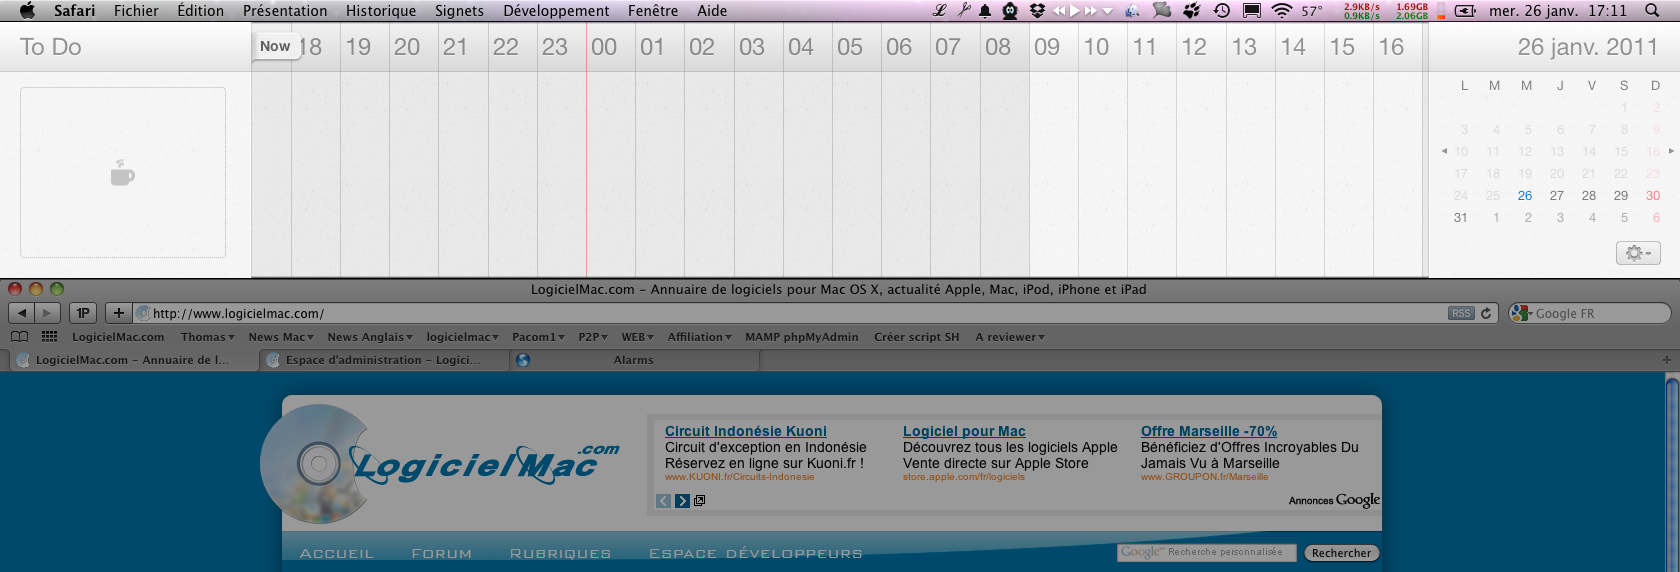Expand the Affiliation bookmarks folder
This screenshot has width=1680, height=572.
click(700, 337)
